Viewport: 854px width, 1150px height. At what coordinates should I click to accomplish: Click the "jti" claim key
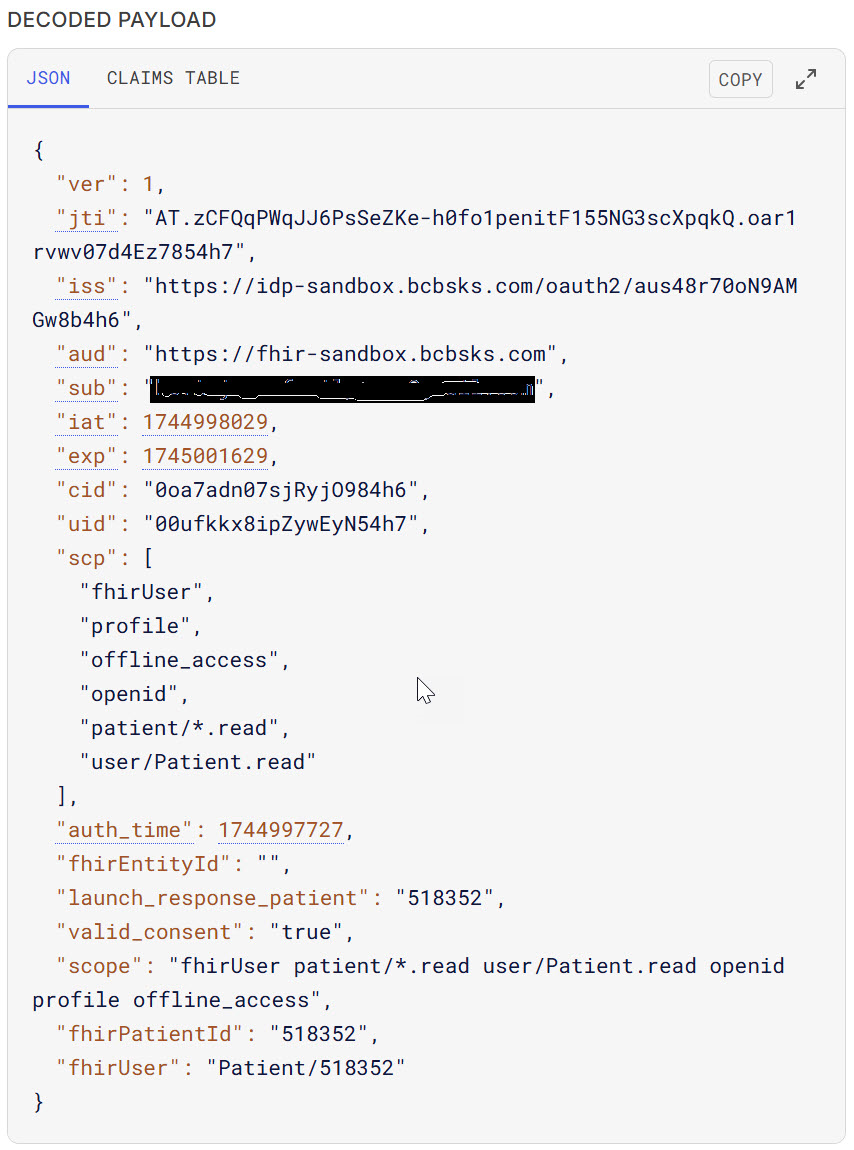tap(87, 218)
